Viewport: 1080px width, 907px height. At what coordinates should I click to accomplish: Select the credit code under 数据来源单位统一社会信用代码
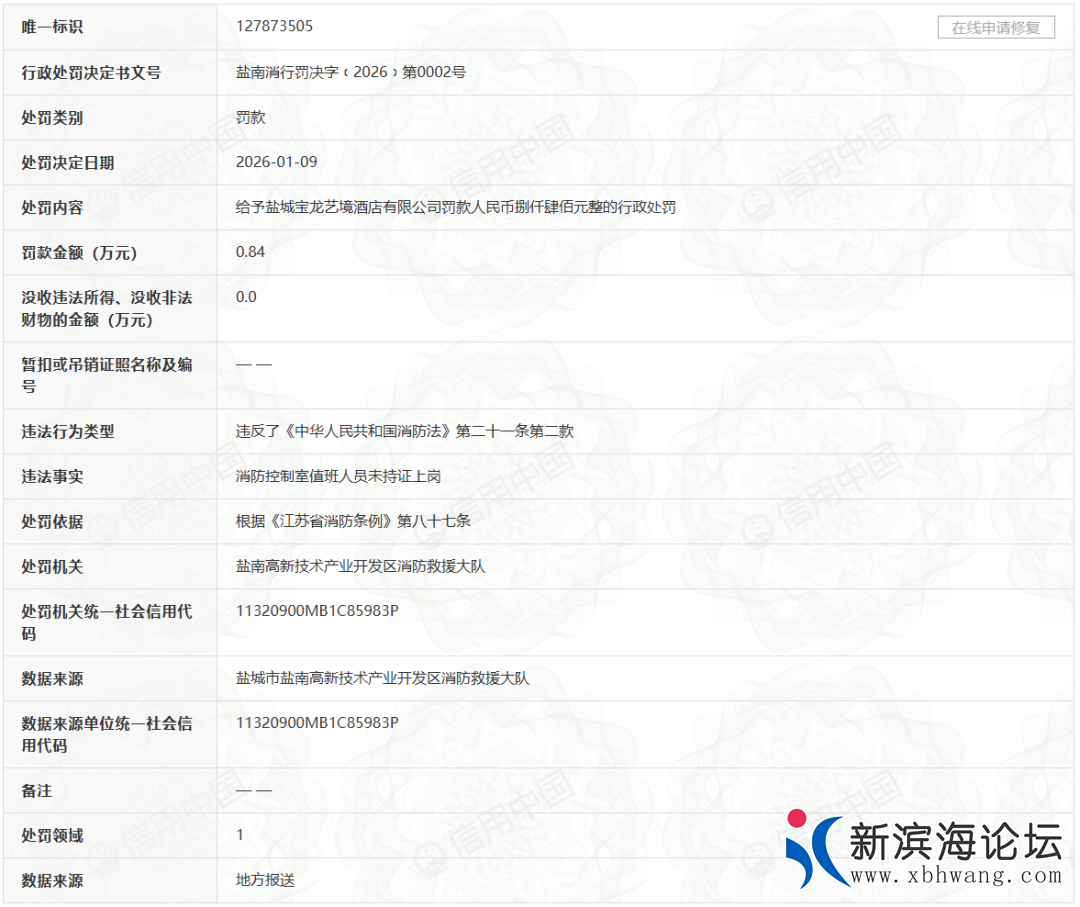(317, 723)
